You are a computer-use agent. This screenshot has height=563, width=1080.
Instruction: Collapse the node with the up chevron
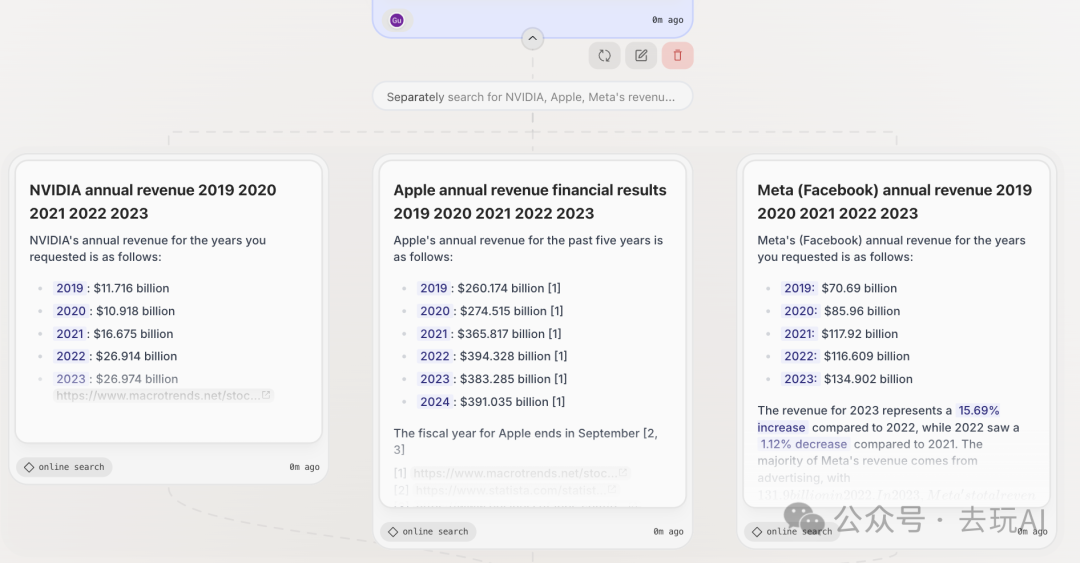(533, 39)
